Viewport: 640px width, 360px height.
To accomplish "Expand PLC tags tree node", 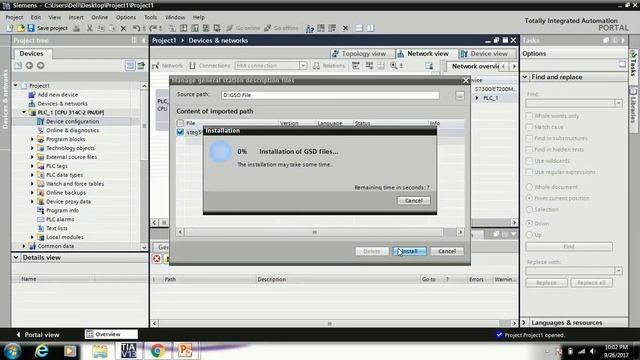I will (32, 166).
